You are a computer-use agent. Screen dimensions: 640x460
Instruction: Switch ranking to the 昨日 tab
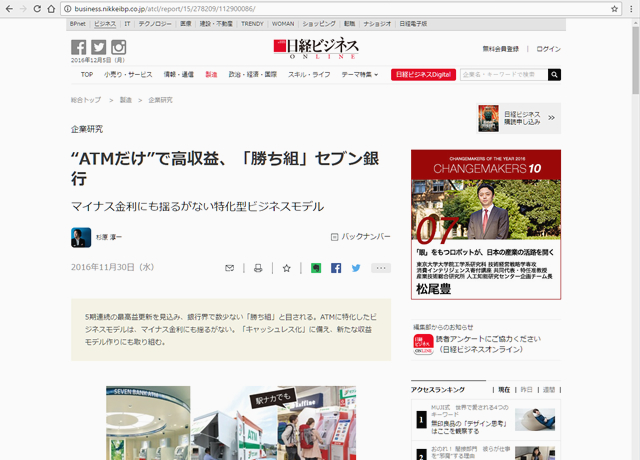526,390
